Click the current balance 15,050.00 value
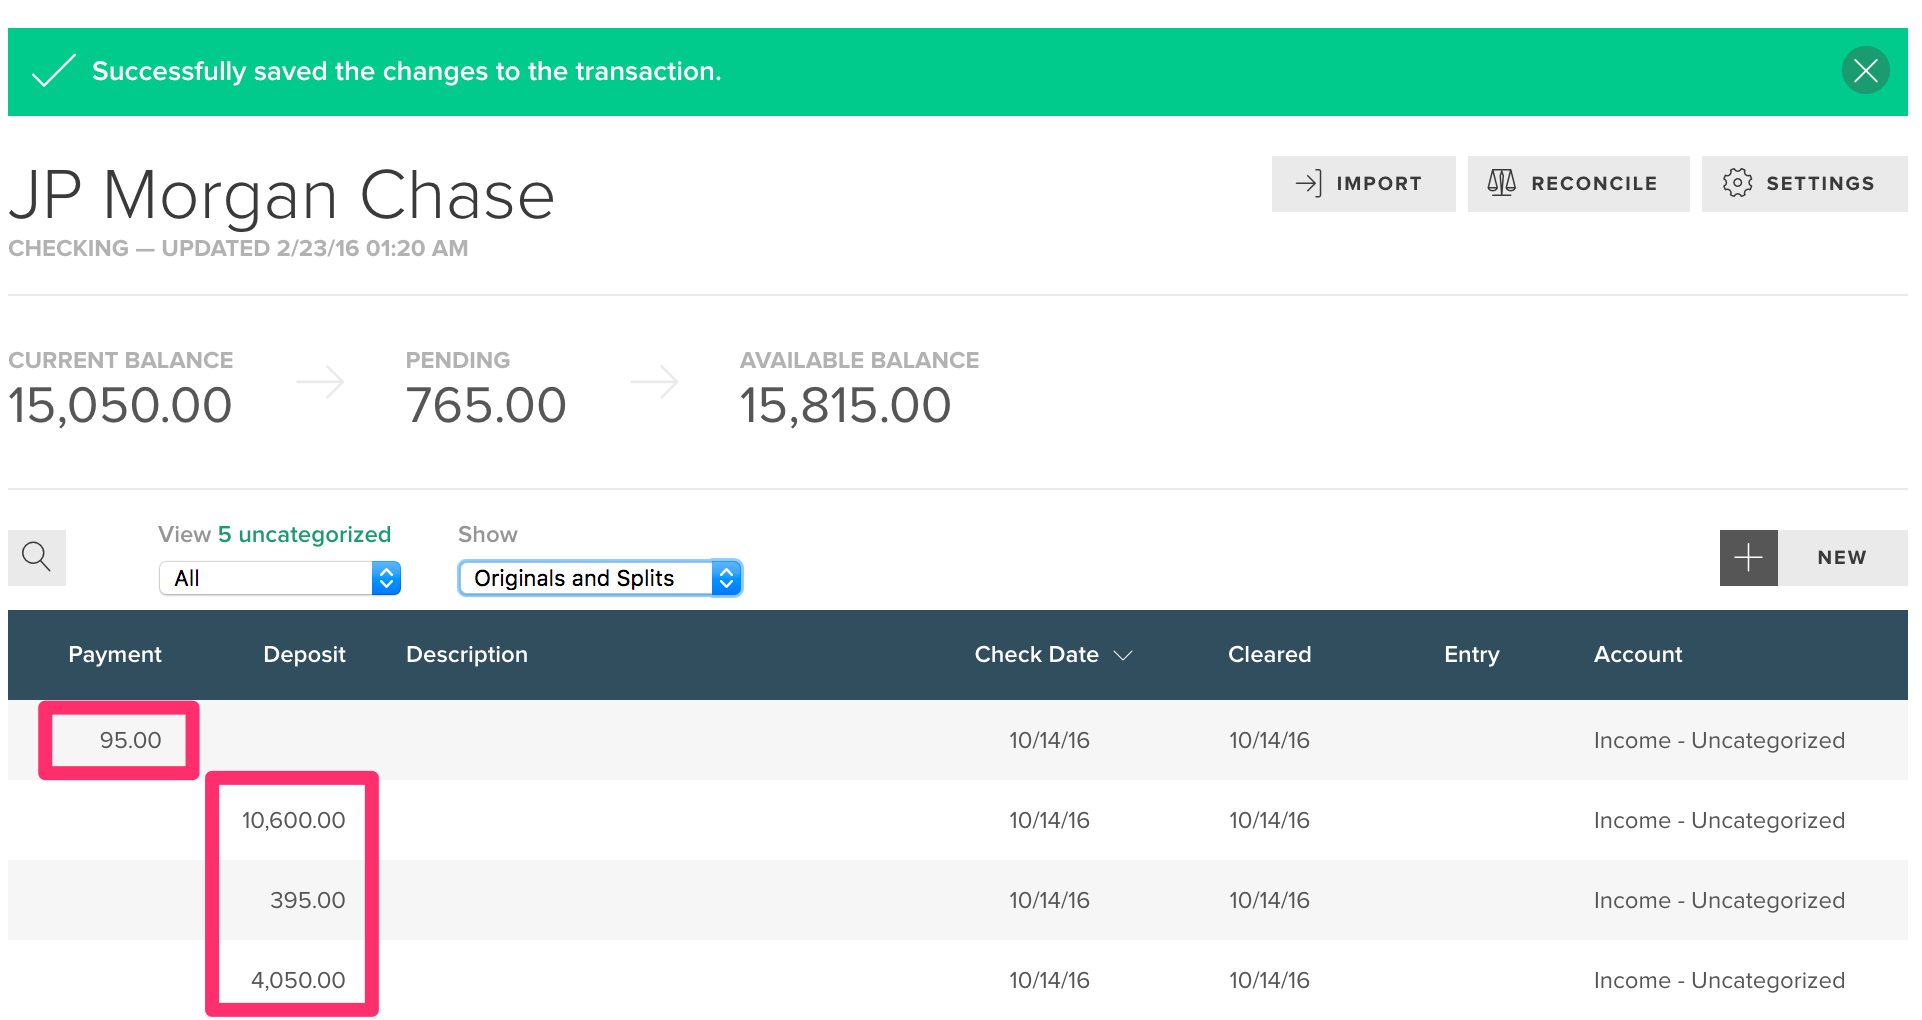The height and width of the screenshot is (1020, 1922). [x=120, y=406]
